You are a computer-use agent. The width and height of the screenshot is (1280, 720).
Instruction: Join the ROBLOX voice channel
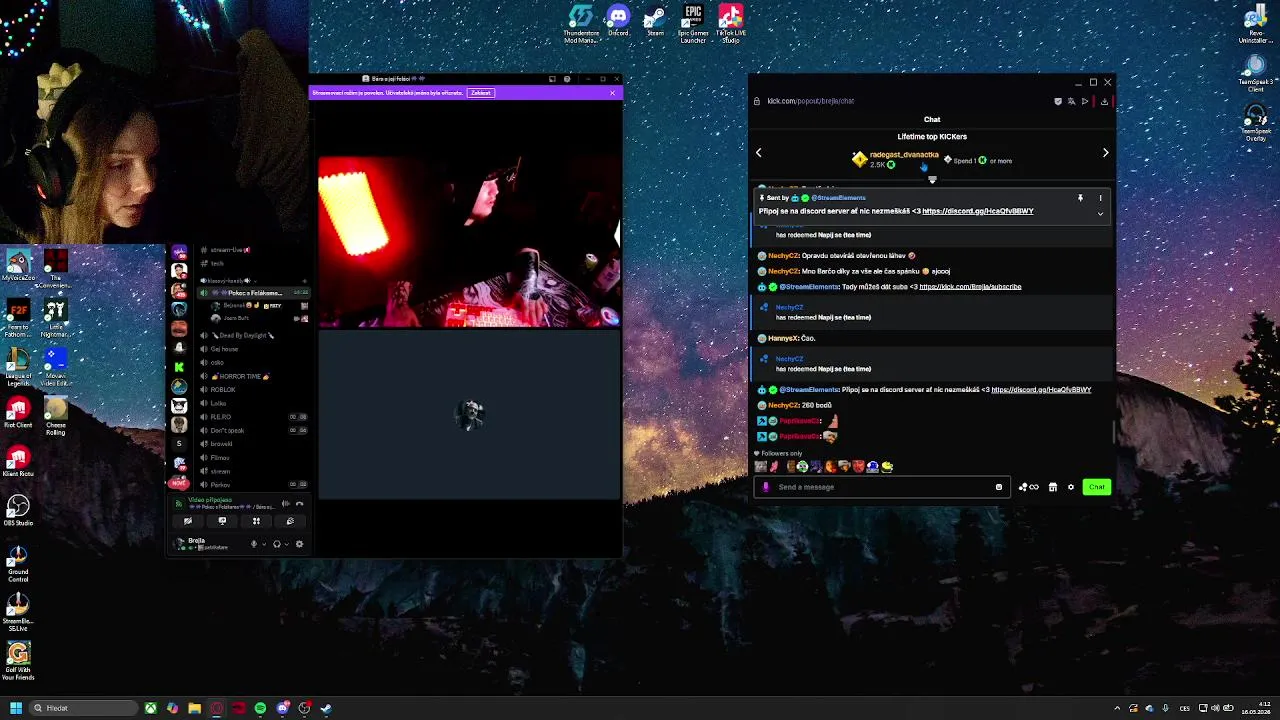[x=222, y=389]
